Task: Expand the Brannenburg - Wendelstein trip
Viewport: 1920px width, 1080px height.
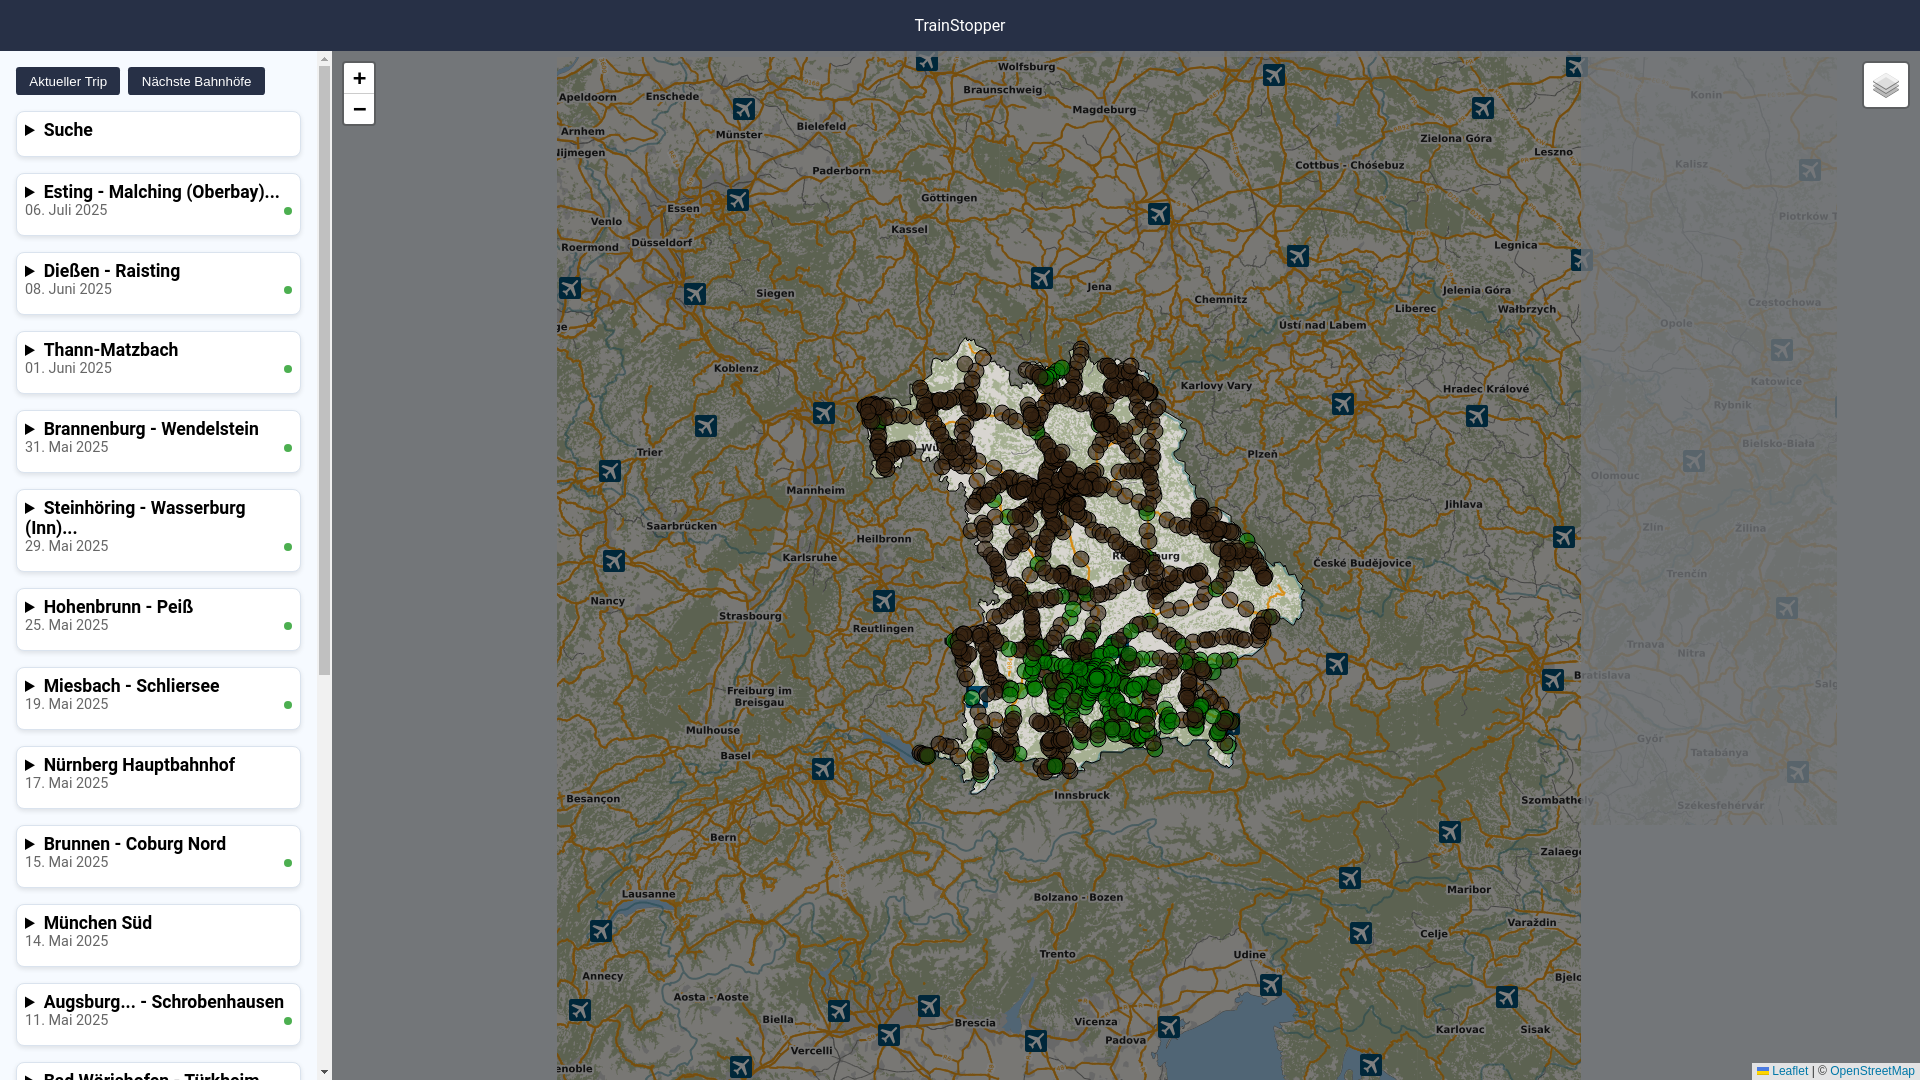Action: tap(158, 429)
